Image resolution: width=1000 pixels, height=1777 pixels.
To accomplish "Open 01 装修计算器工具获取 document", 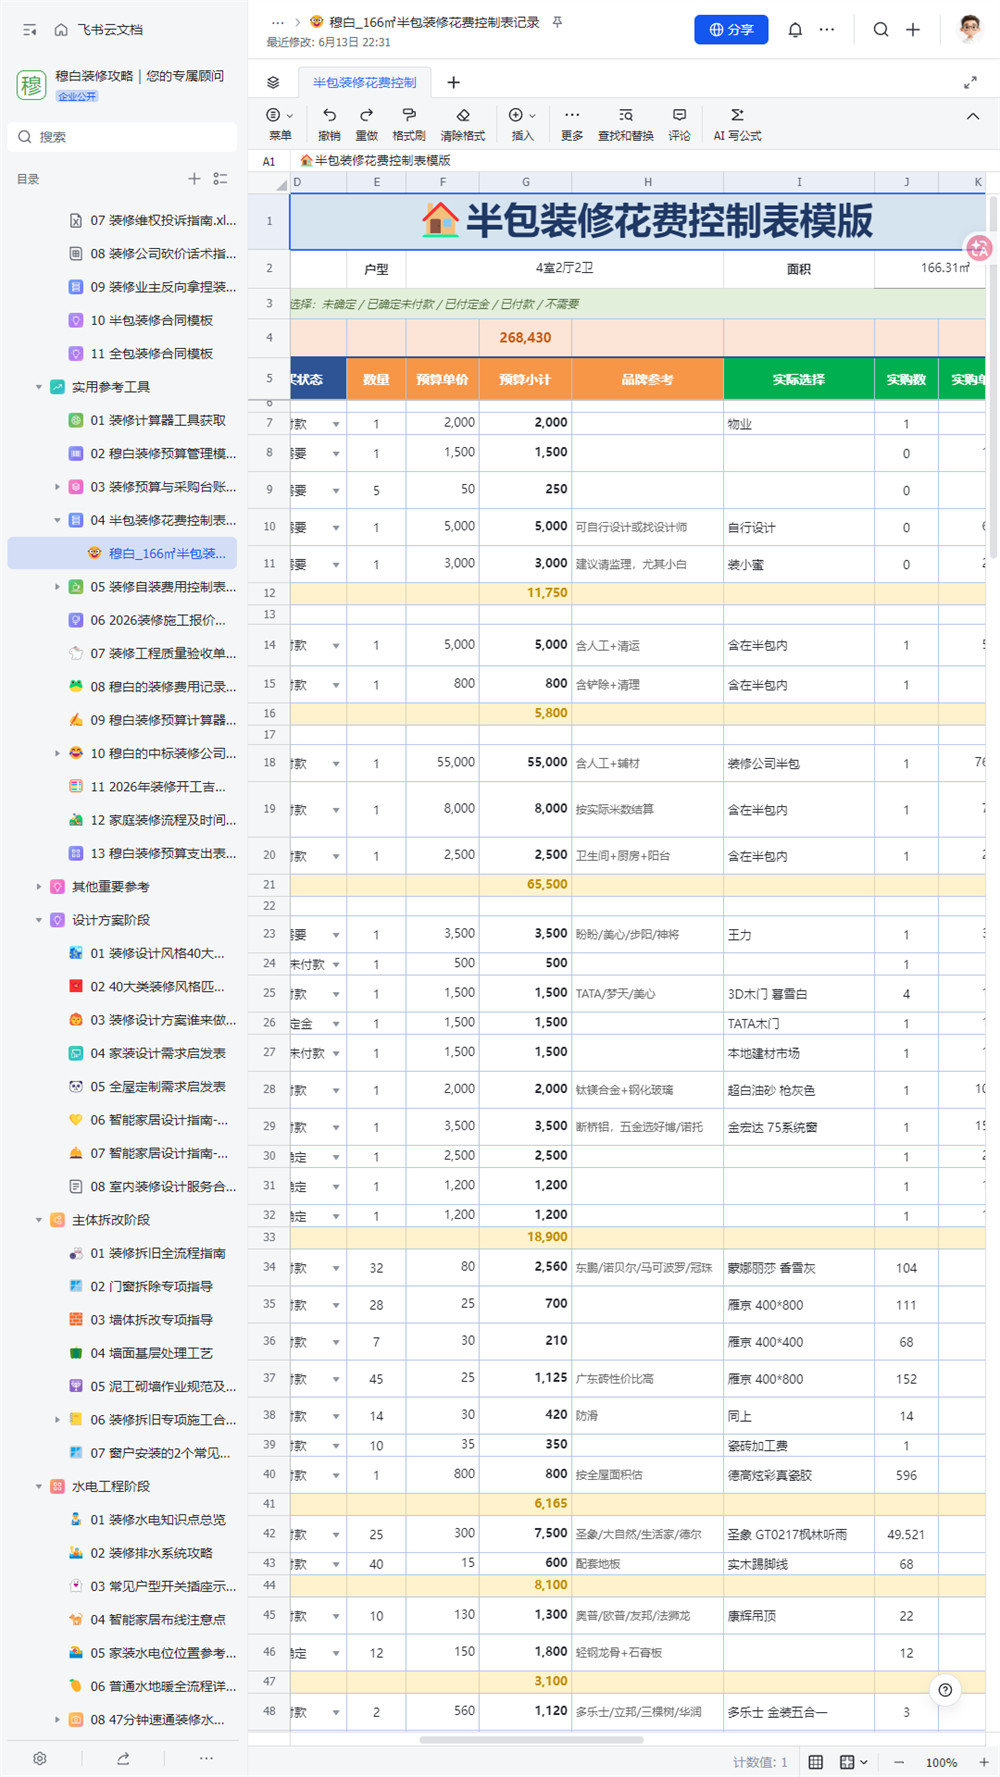I will coord(158,420).
